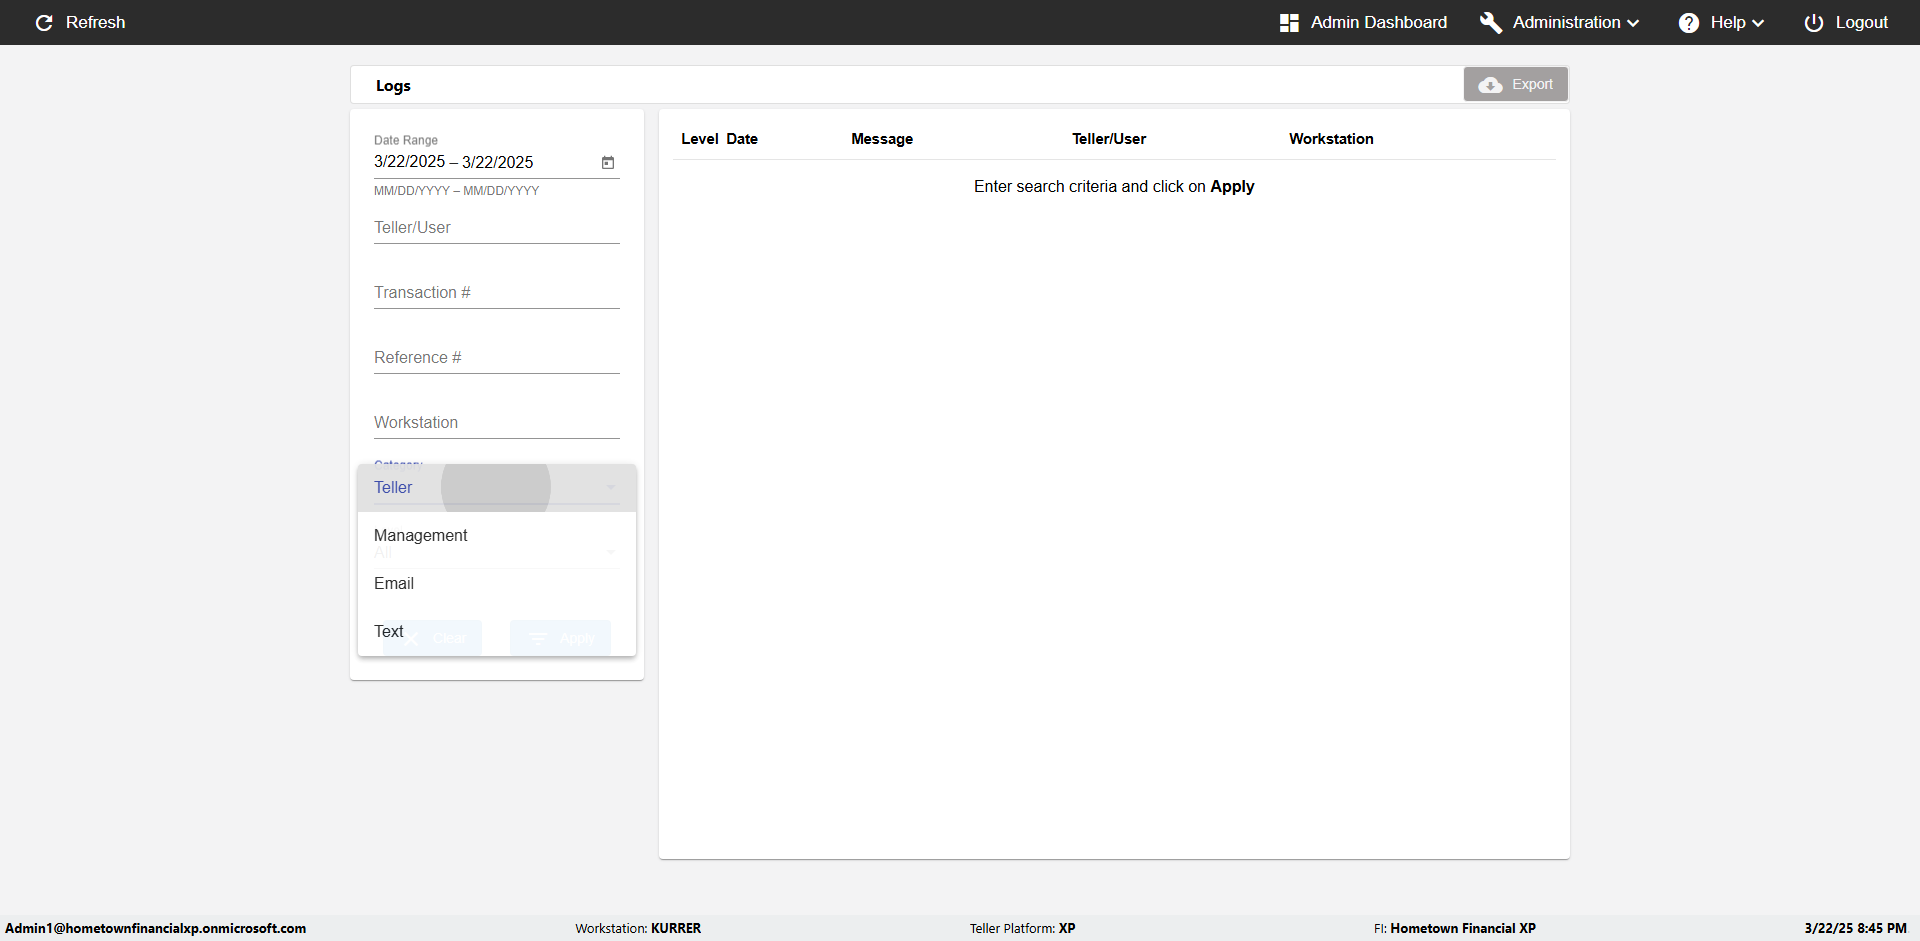Click the Teller/User column header
Image resolution: width=1920 pixels, height=941 pixels.
coord(1109,139)
